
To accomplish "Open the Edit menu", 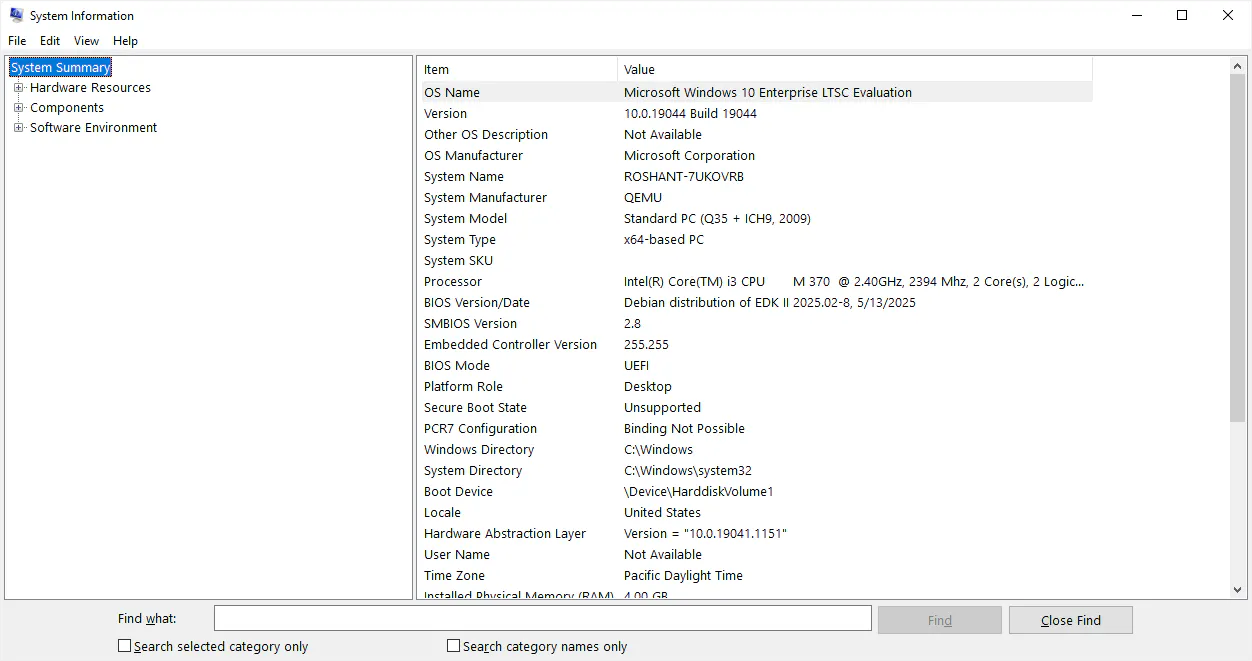I will [50, 41].
